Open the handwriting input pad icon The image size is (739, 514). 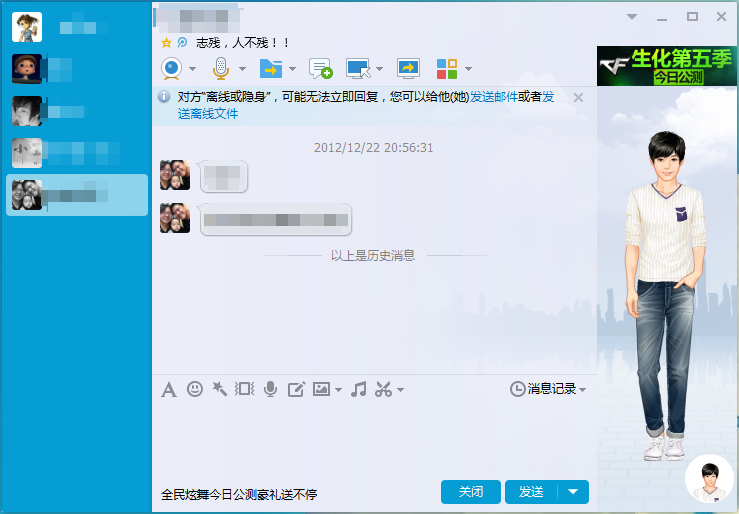[296, 389]
